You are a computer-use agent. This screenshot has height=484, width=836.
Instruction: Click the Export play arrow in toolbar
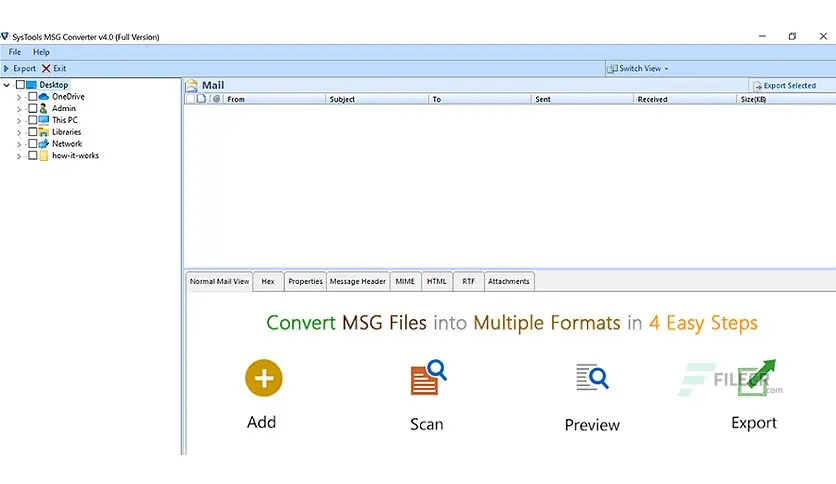pos(6,68)
